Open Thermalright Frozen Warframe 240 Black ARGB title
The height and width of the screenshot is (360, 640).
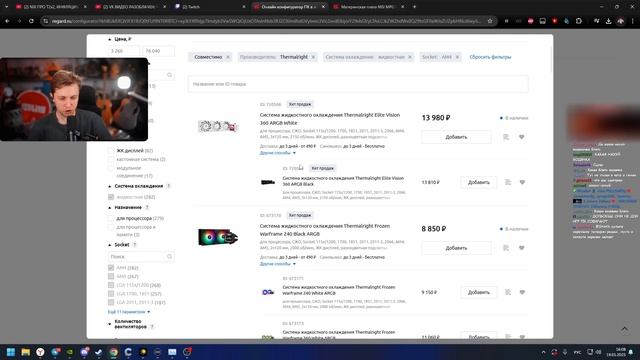coord(325,230)
